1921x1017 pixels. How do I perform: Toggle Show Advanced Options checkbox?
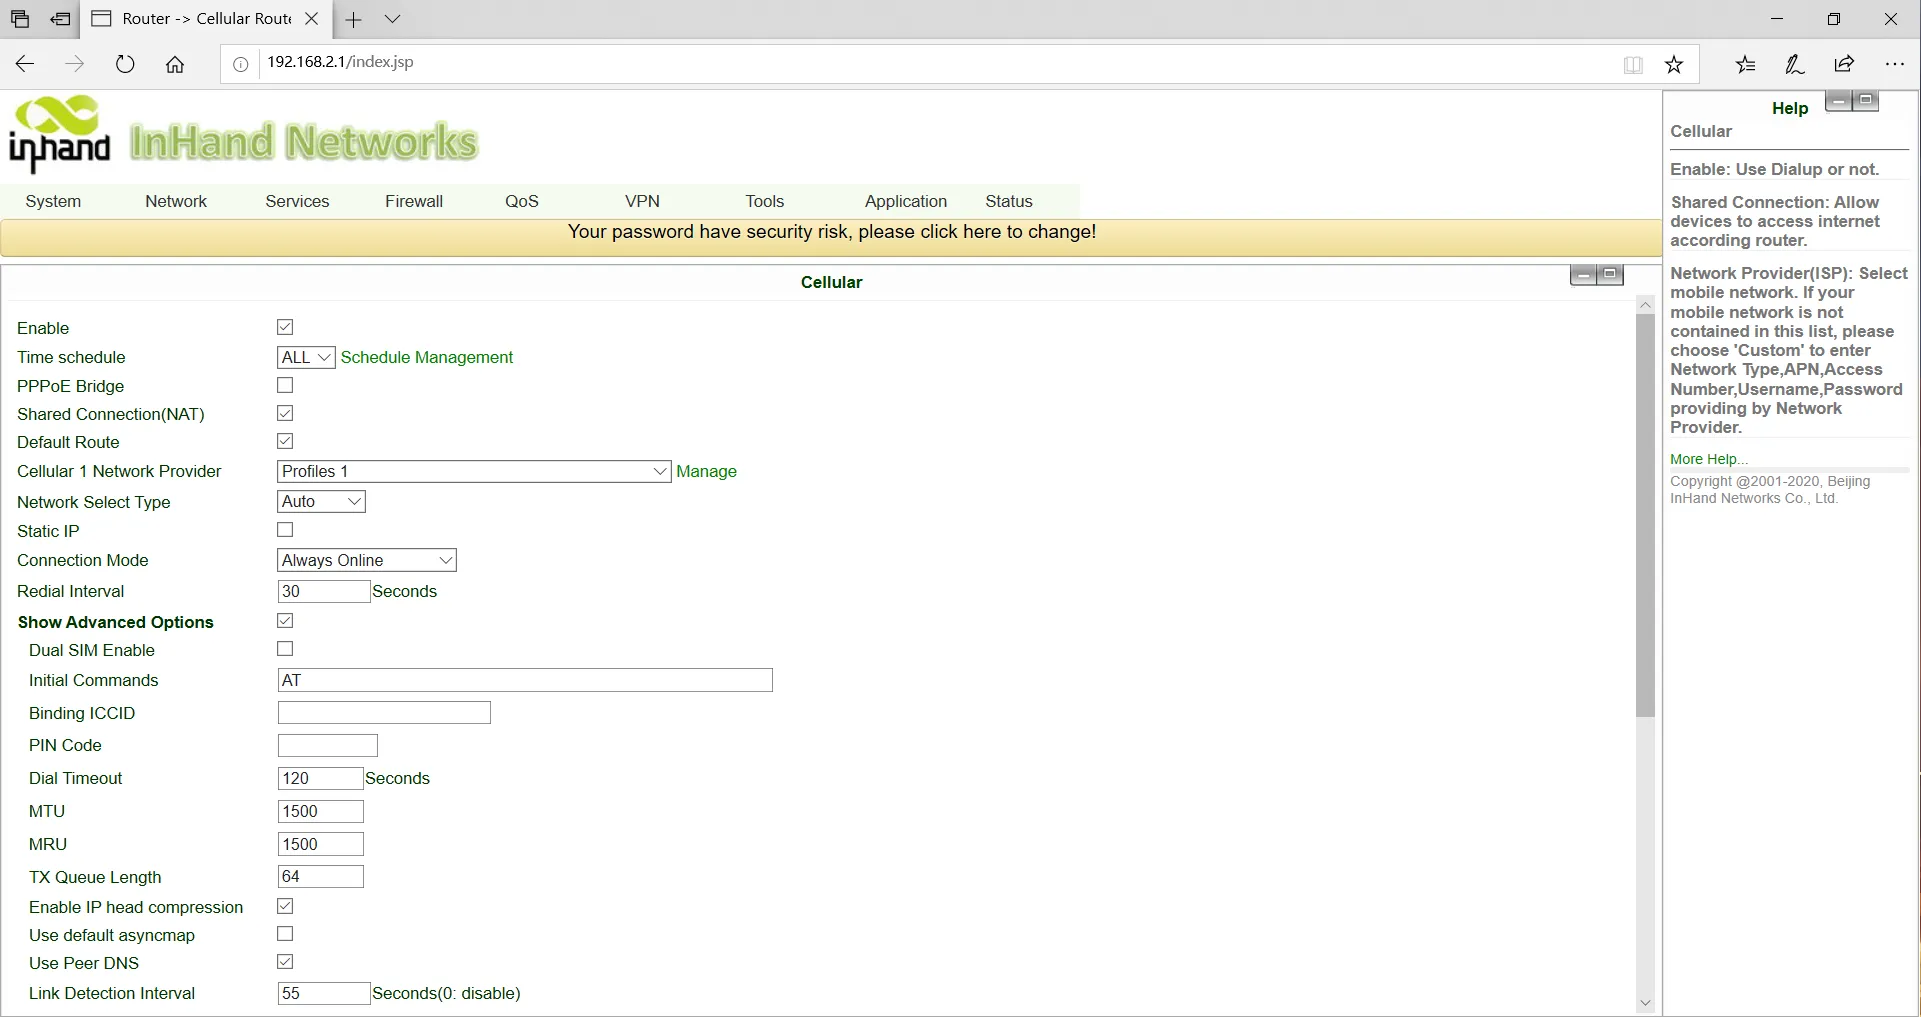click(x=285, y=621)
